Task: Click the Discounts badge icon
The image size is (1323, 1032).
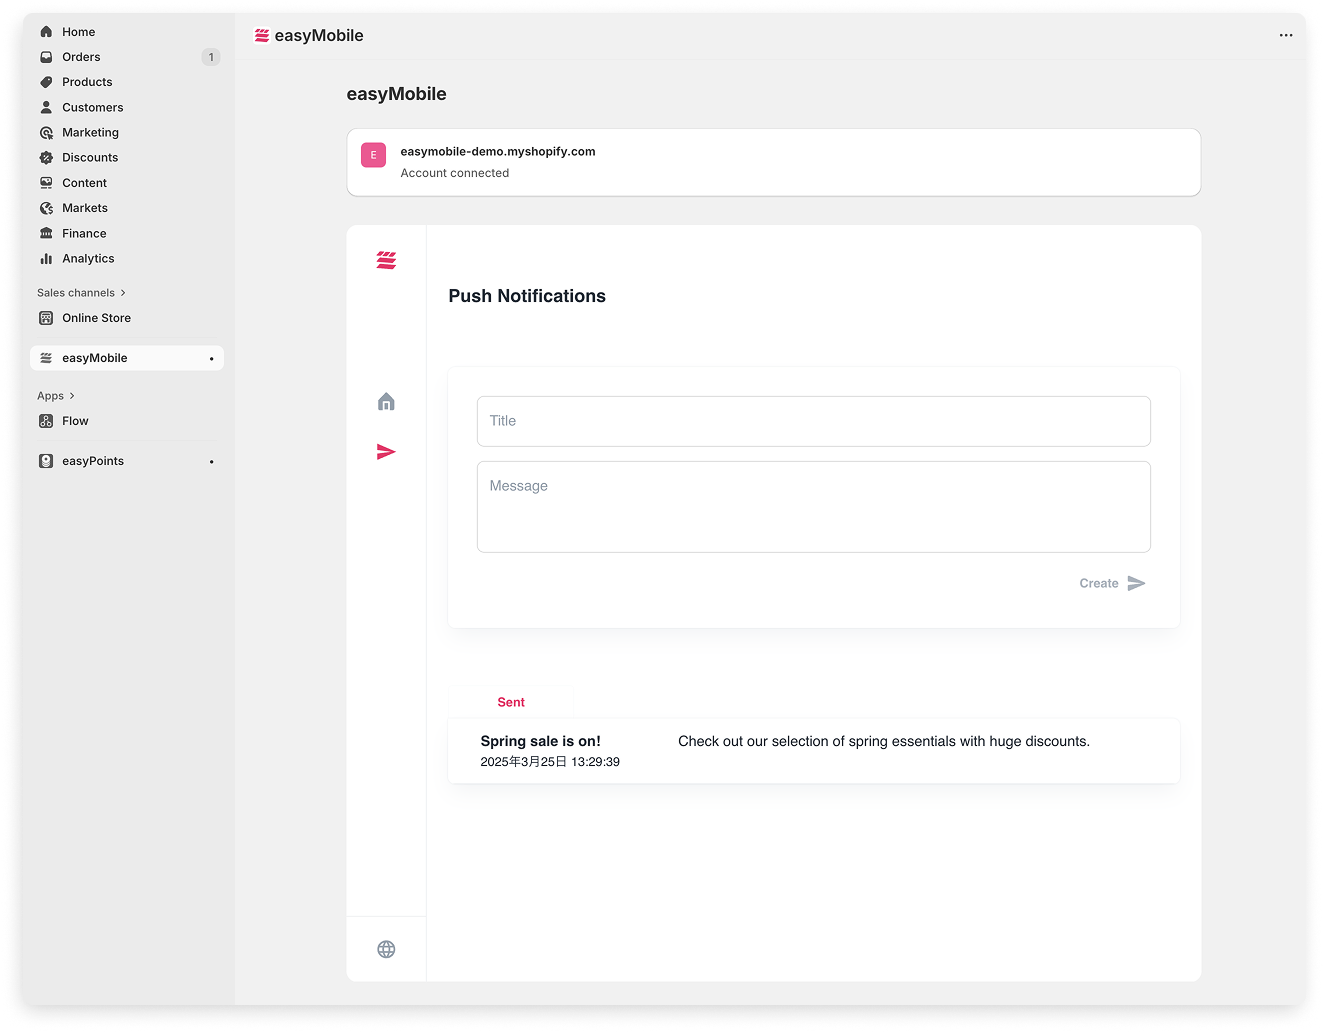Action: pos(46,157)
